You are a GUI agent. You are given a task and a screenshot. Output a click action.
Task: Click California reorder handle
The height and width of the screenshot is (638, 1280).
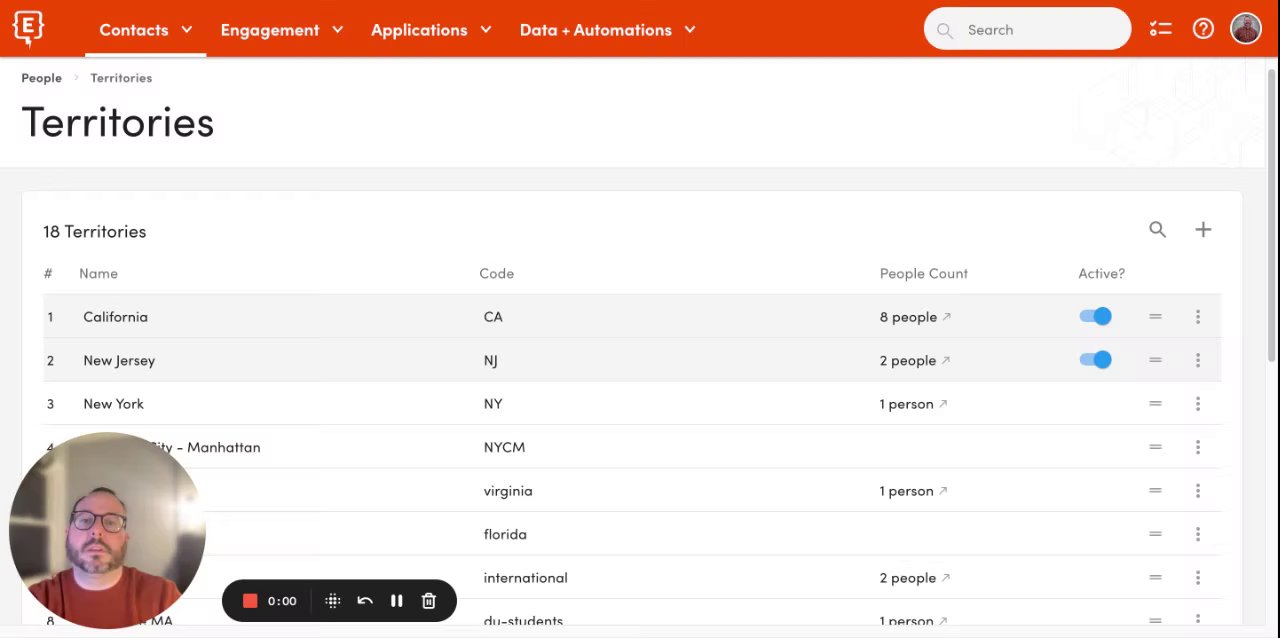click(x=1155, y=316)
